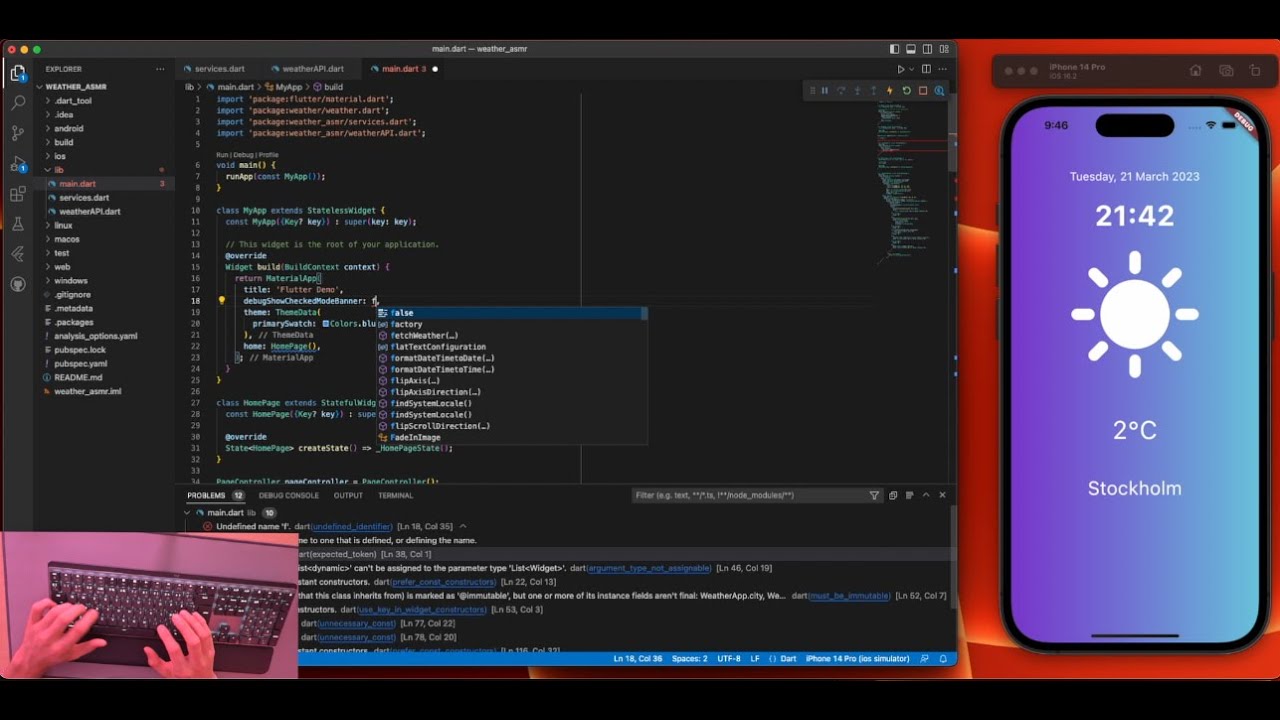
Task: Open the Debug Console panel tab
Action: pyautogui.click(x=289, y=496)
